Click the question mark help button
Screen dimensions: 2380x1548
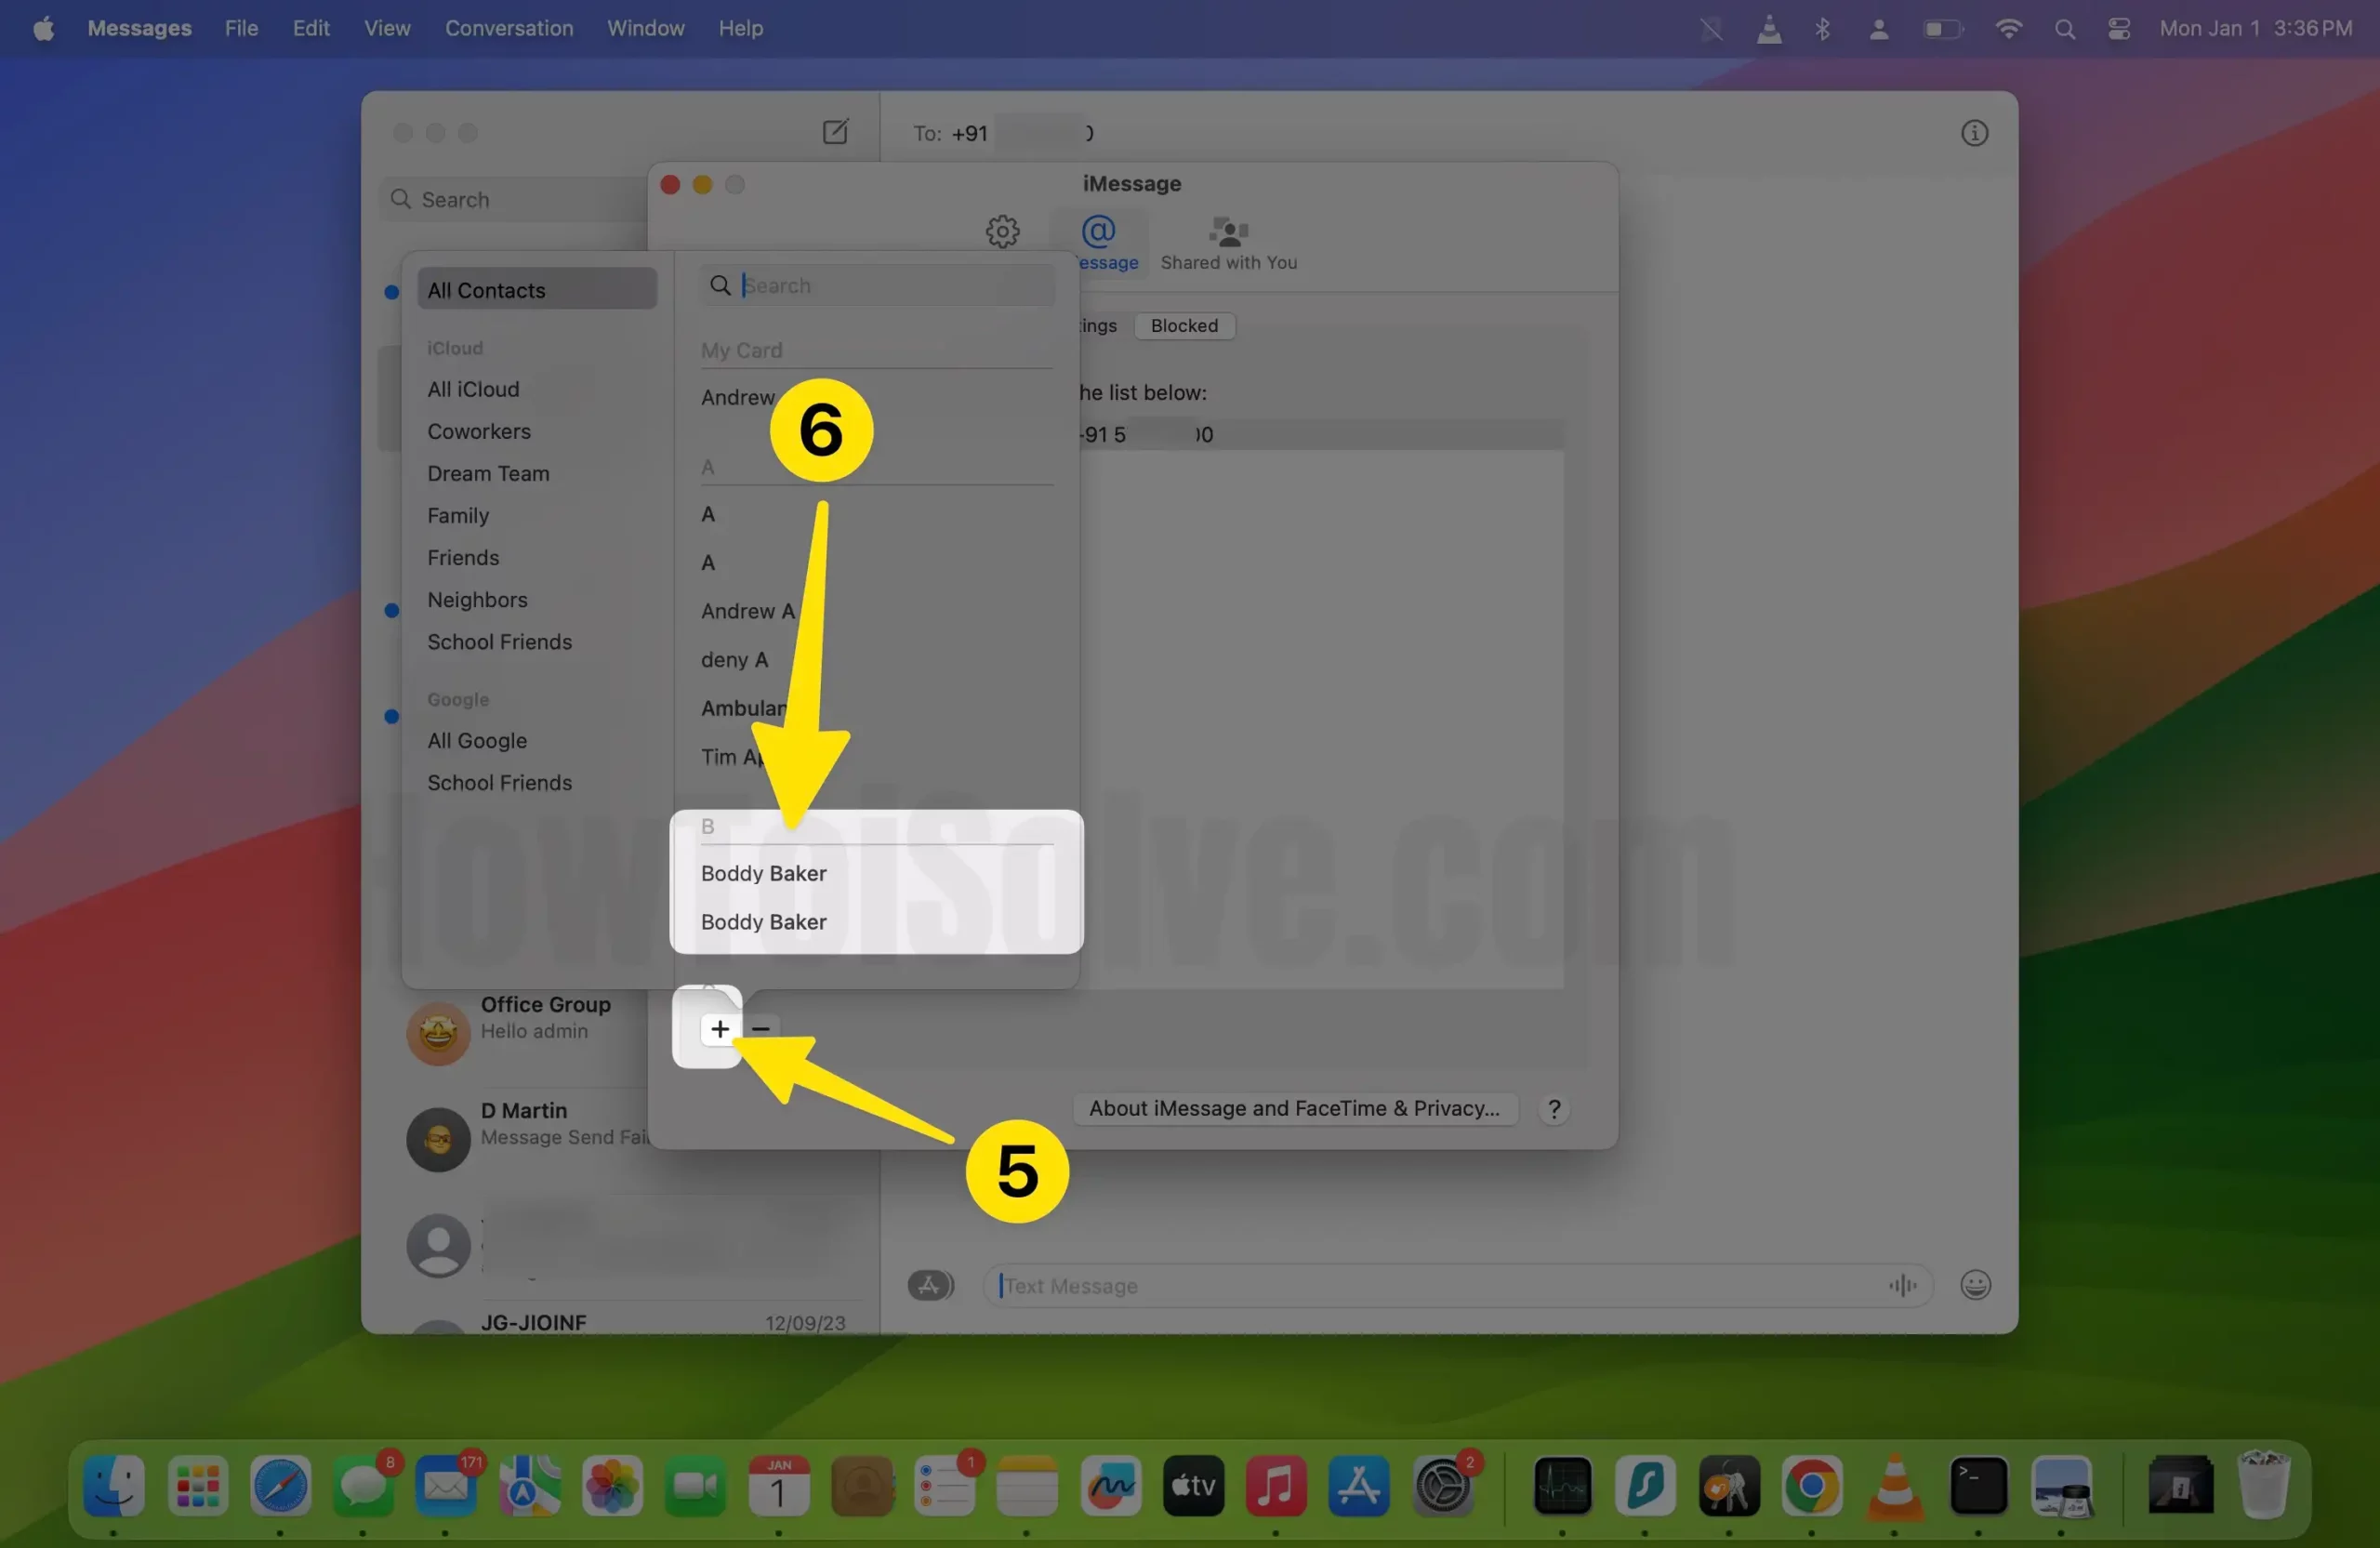tap(1553, 1109)
